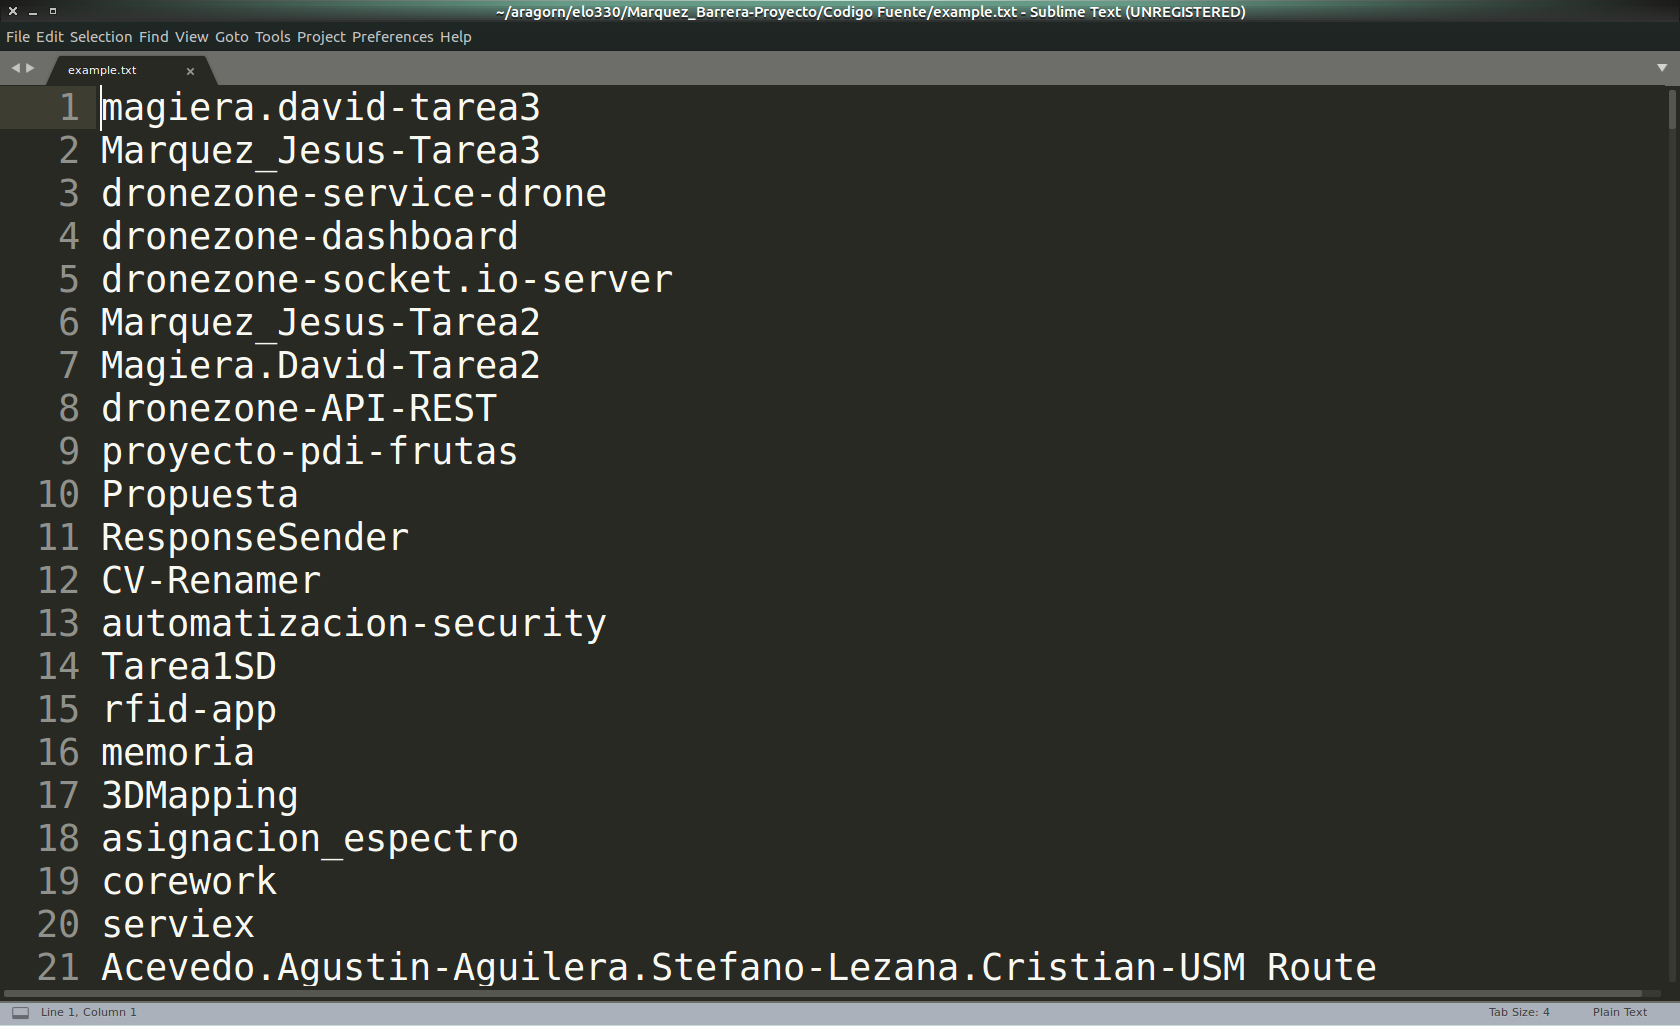Place cursor in line dronezone-dashboard

point(310,237)
